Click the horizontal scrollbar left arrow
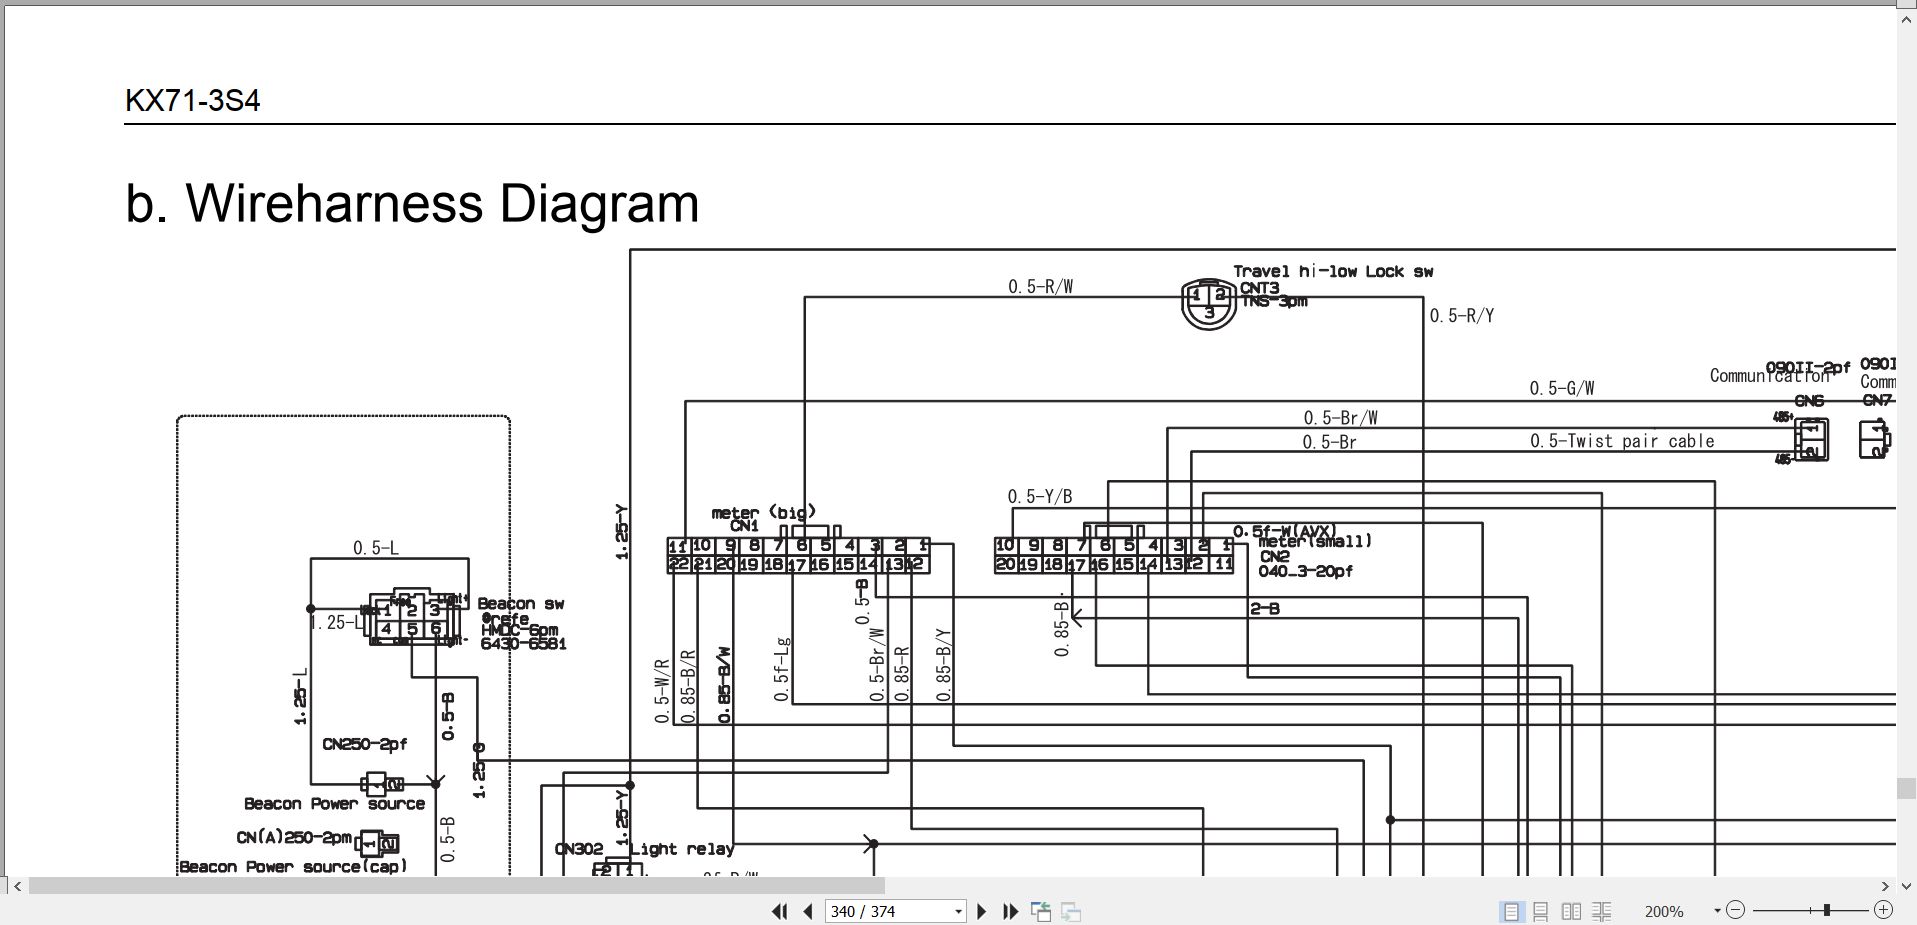Screen dimensions: 1917x925 pyautogui.click(x=17, y=886)
